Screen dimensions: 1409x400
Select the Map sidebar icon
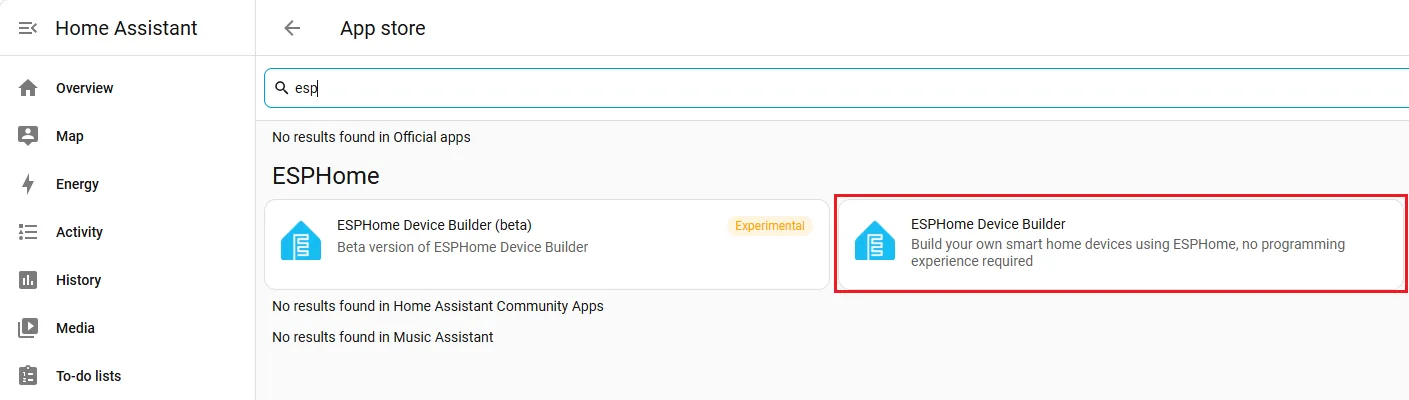pos(28,136)
